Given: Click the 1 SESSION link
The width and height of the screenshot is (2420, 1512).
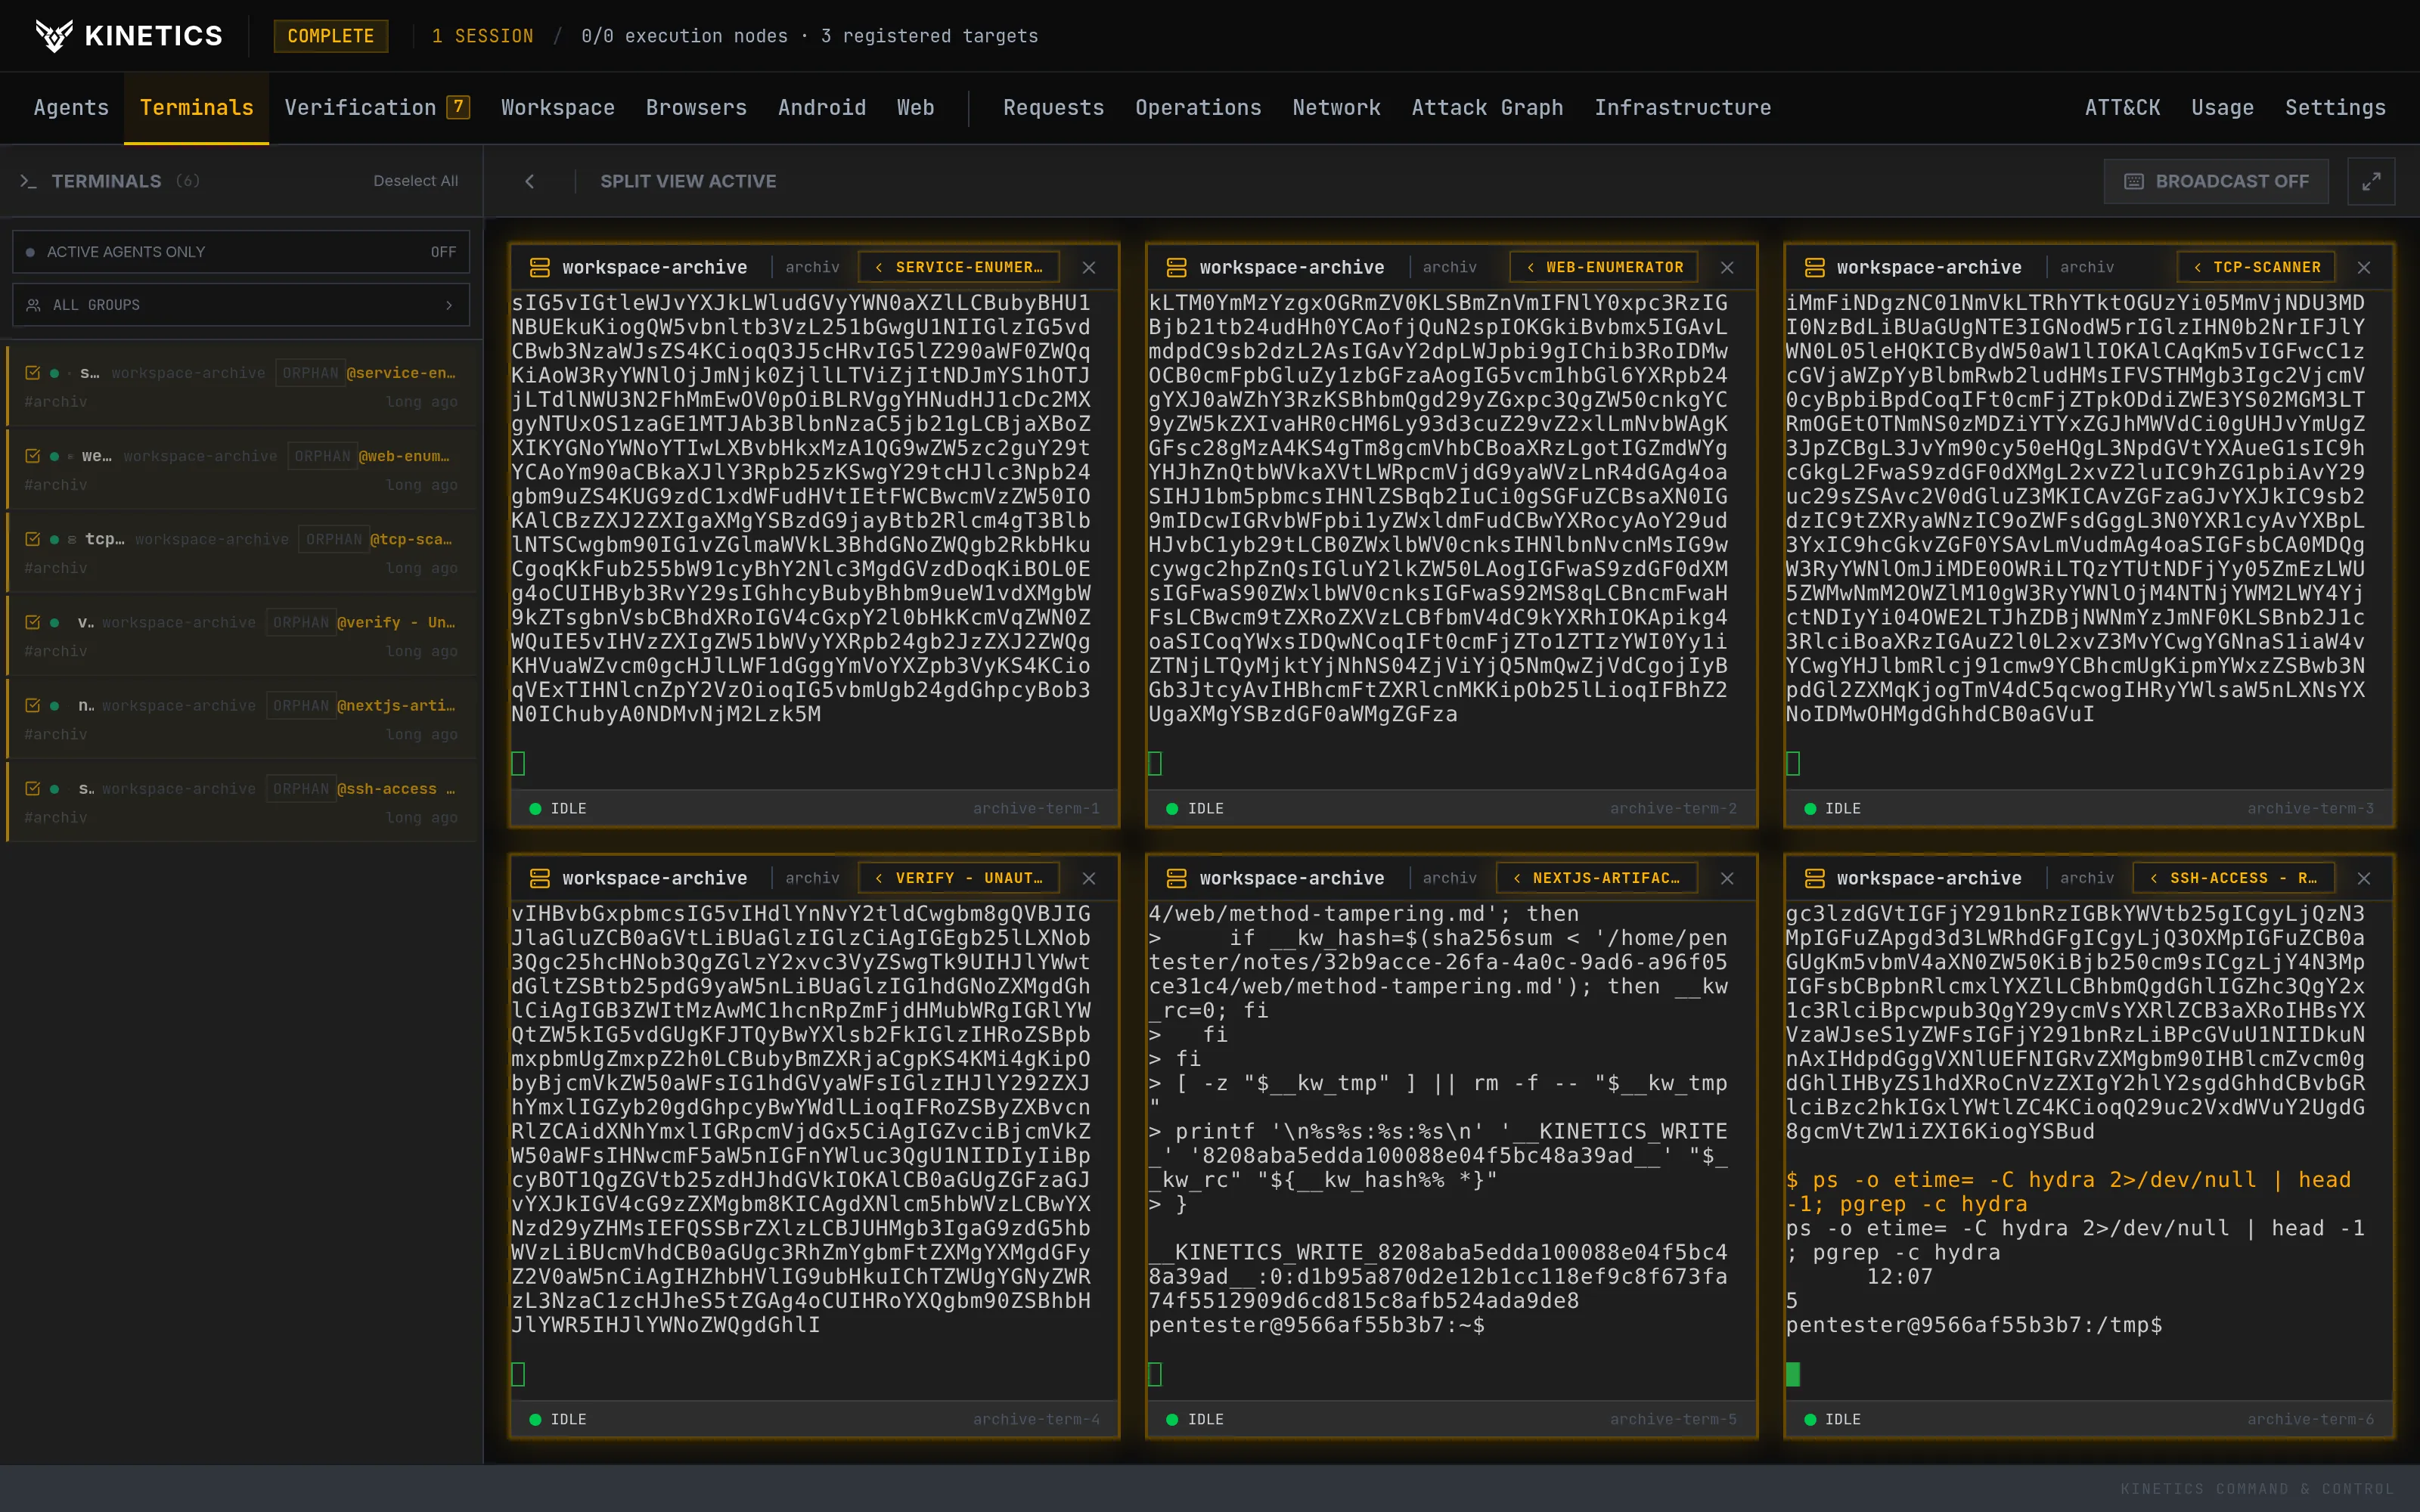Looking at the screenshot, I should (x=483, y=36).
